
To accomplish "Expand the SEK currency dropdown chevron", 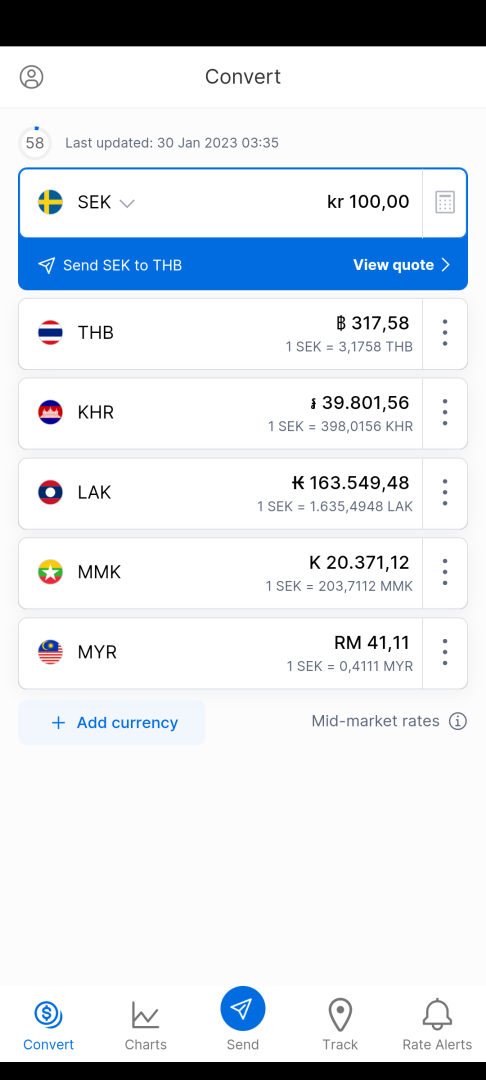I will coord(127,203).
